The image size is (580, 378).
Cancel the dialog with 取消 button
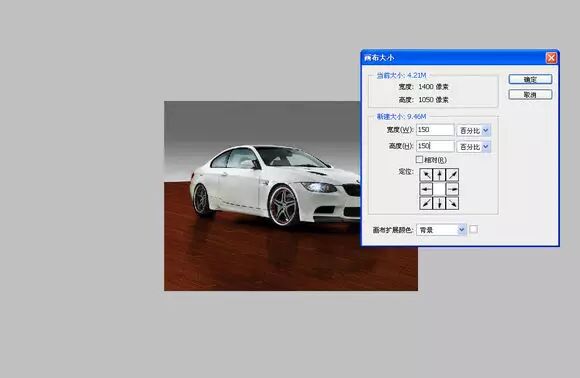530,95
